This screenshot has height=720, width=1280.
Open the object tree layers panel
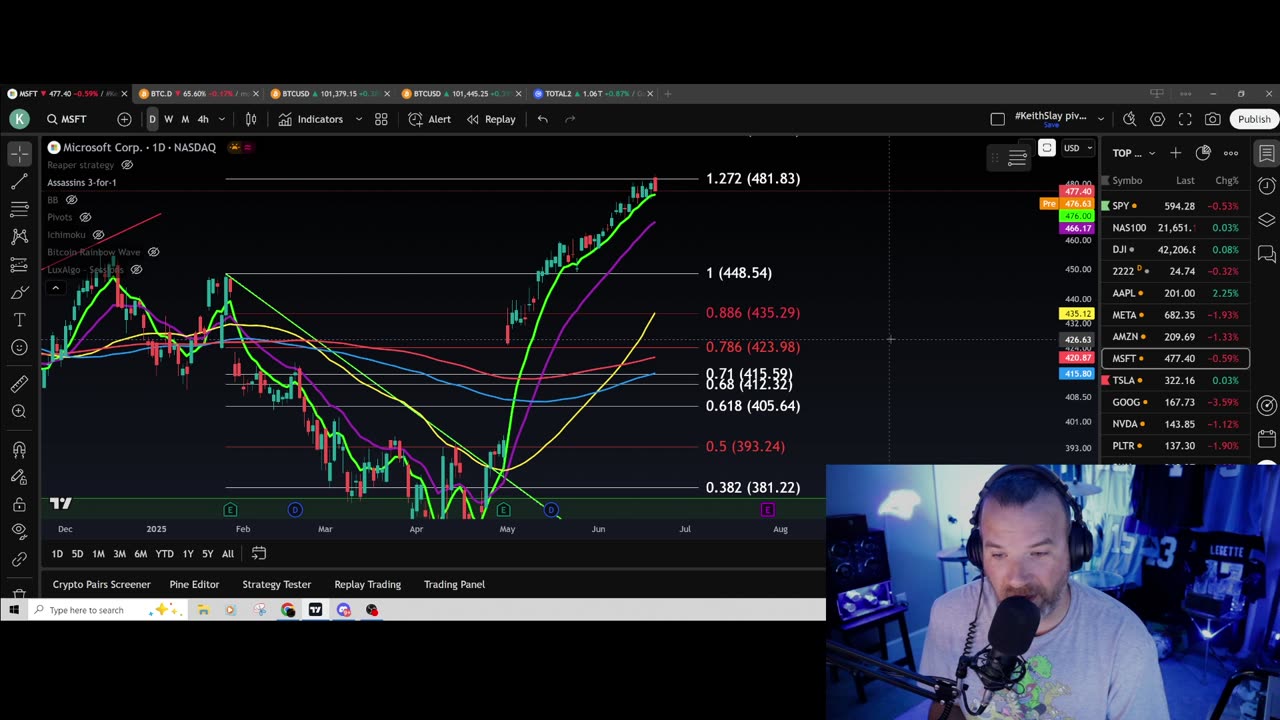pos(1267,220)
